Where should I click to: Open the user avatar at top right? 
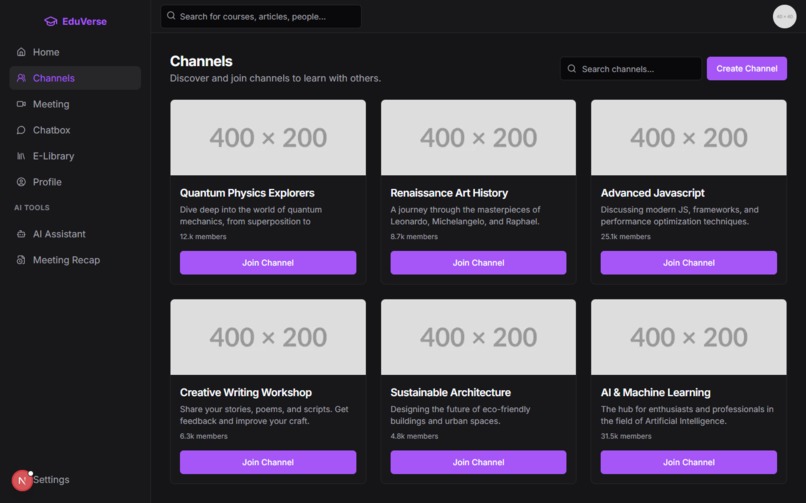[x=784, y=16]
